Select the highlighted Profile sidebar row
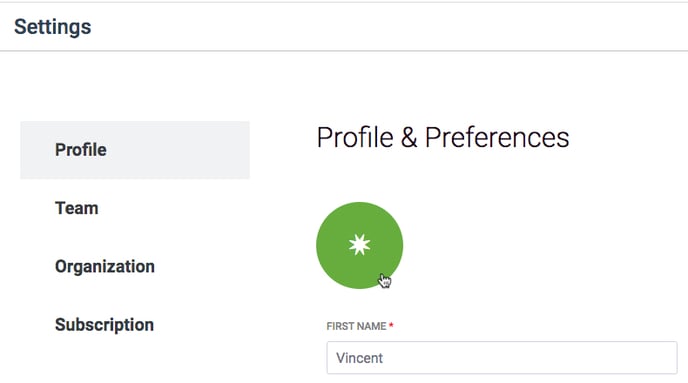Viewport: 688px width, 383px height. [135, 150]
